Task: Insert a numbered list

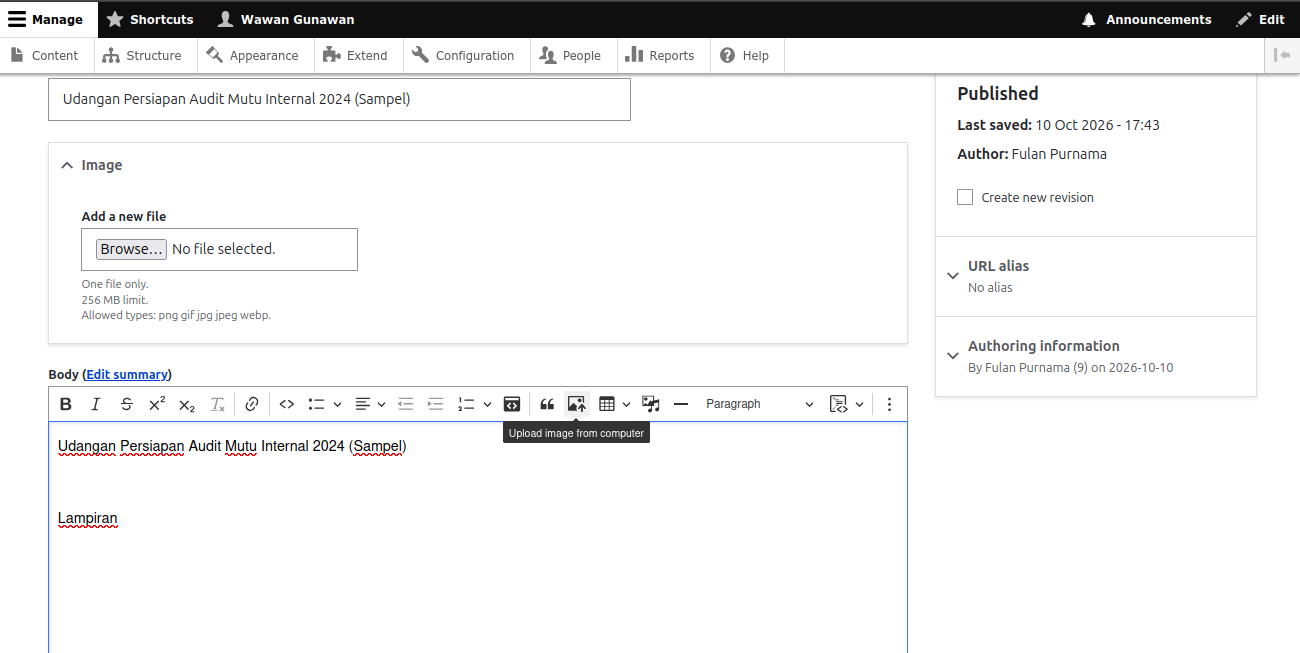Action: pos(467,404)
